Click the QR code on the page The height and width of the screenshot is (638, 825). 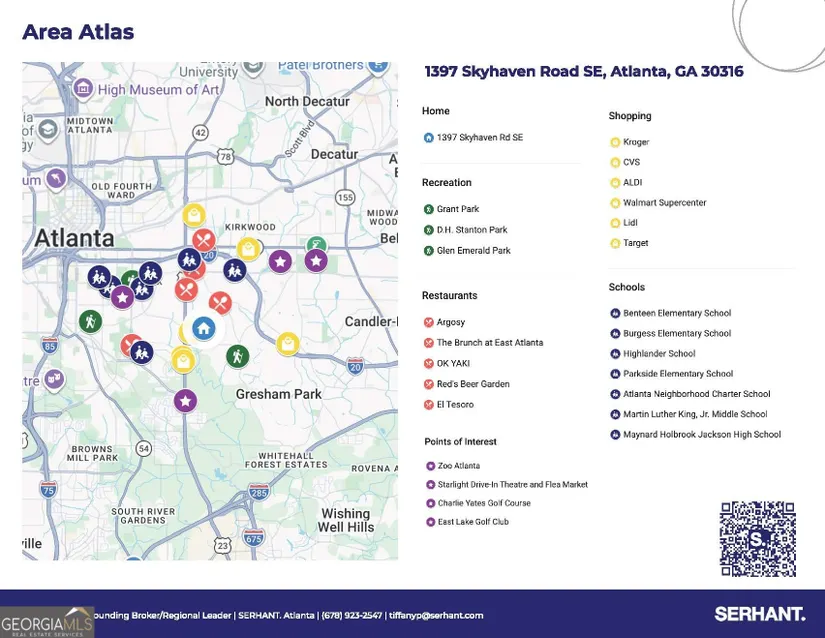pyautogui.click(x=757, y=539)
